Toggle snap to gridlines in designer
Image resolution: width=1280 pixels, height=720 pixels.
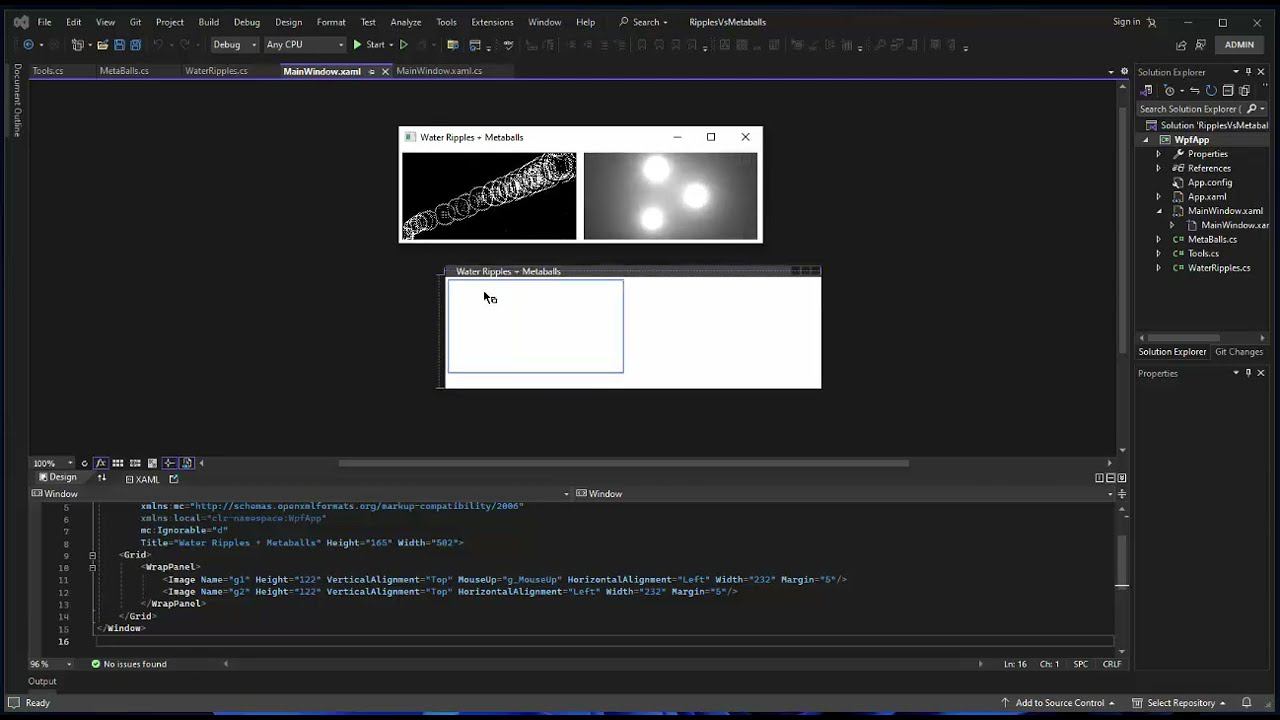135,463
